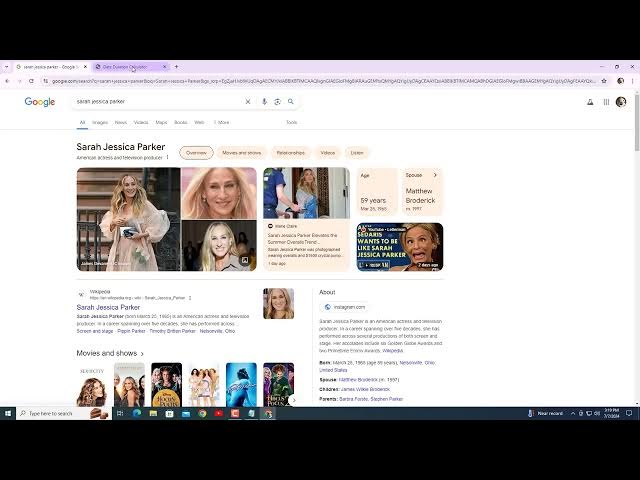
Task: Open the Google account profile avatar
Action: 621,101
